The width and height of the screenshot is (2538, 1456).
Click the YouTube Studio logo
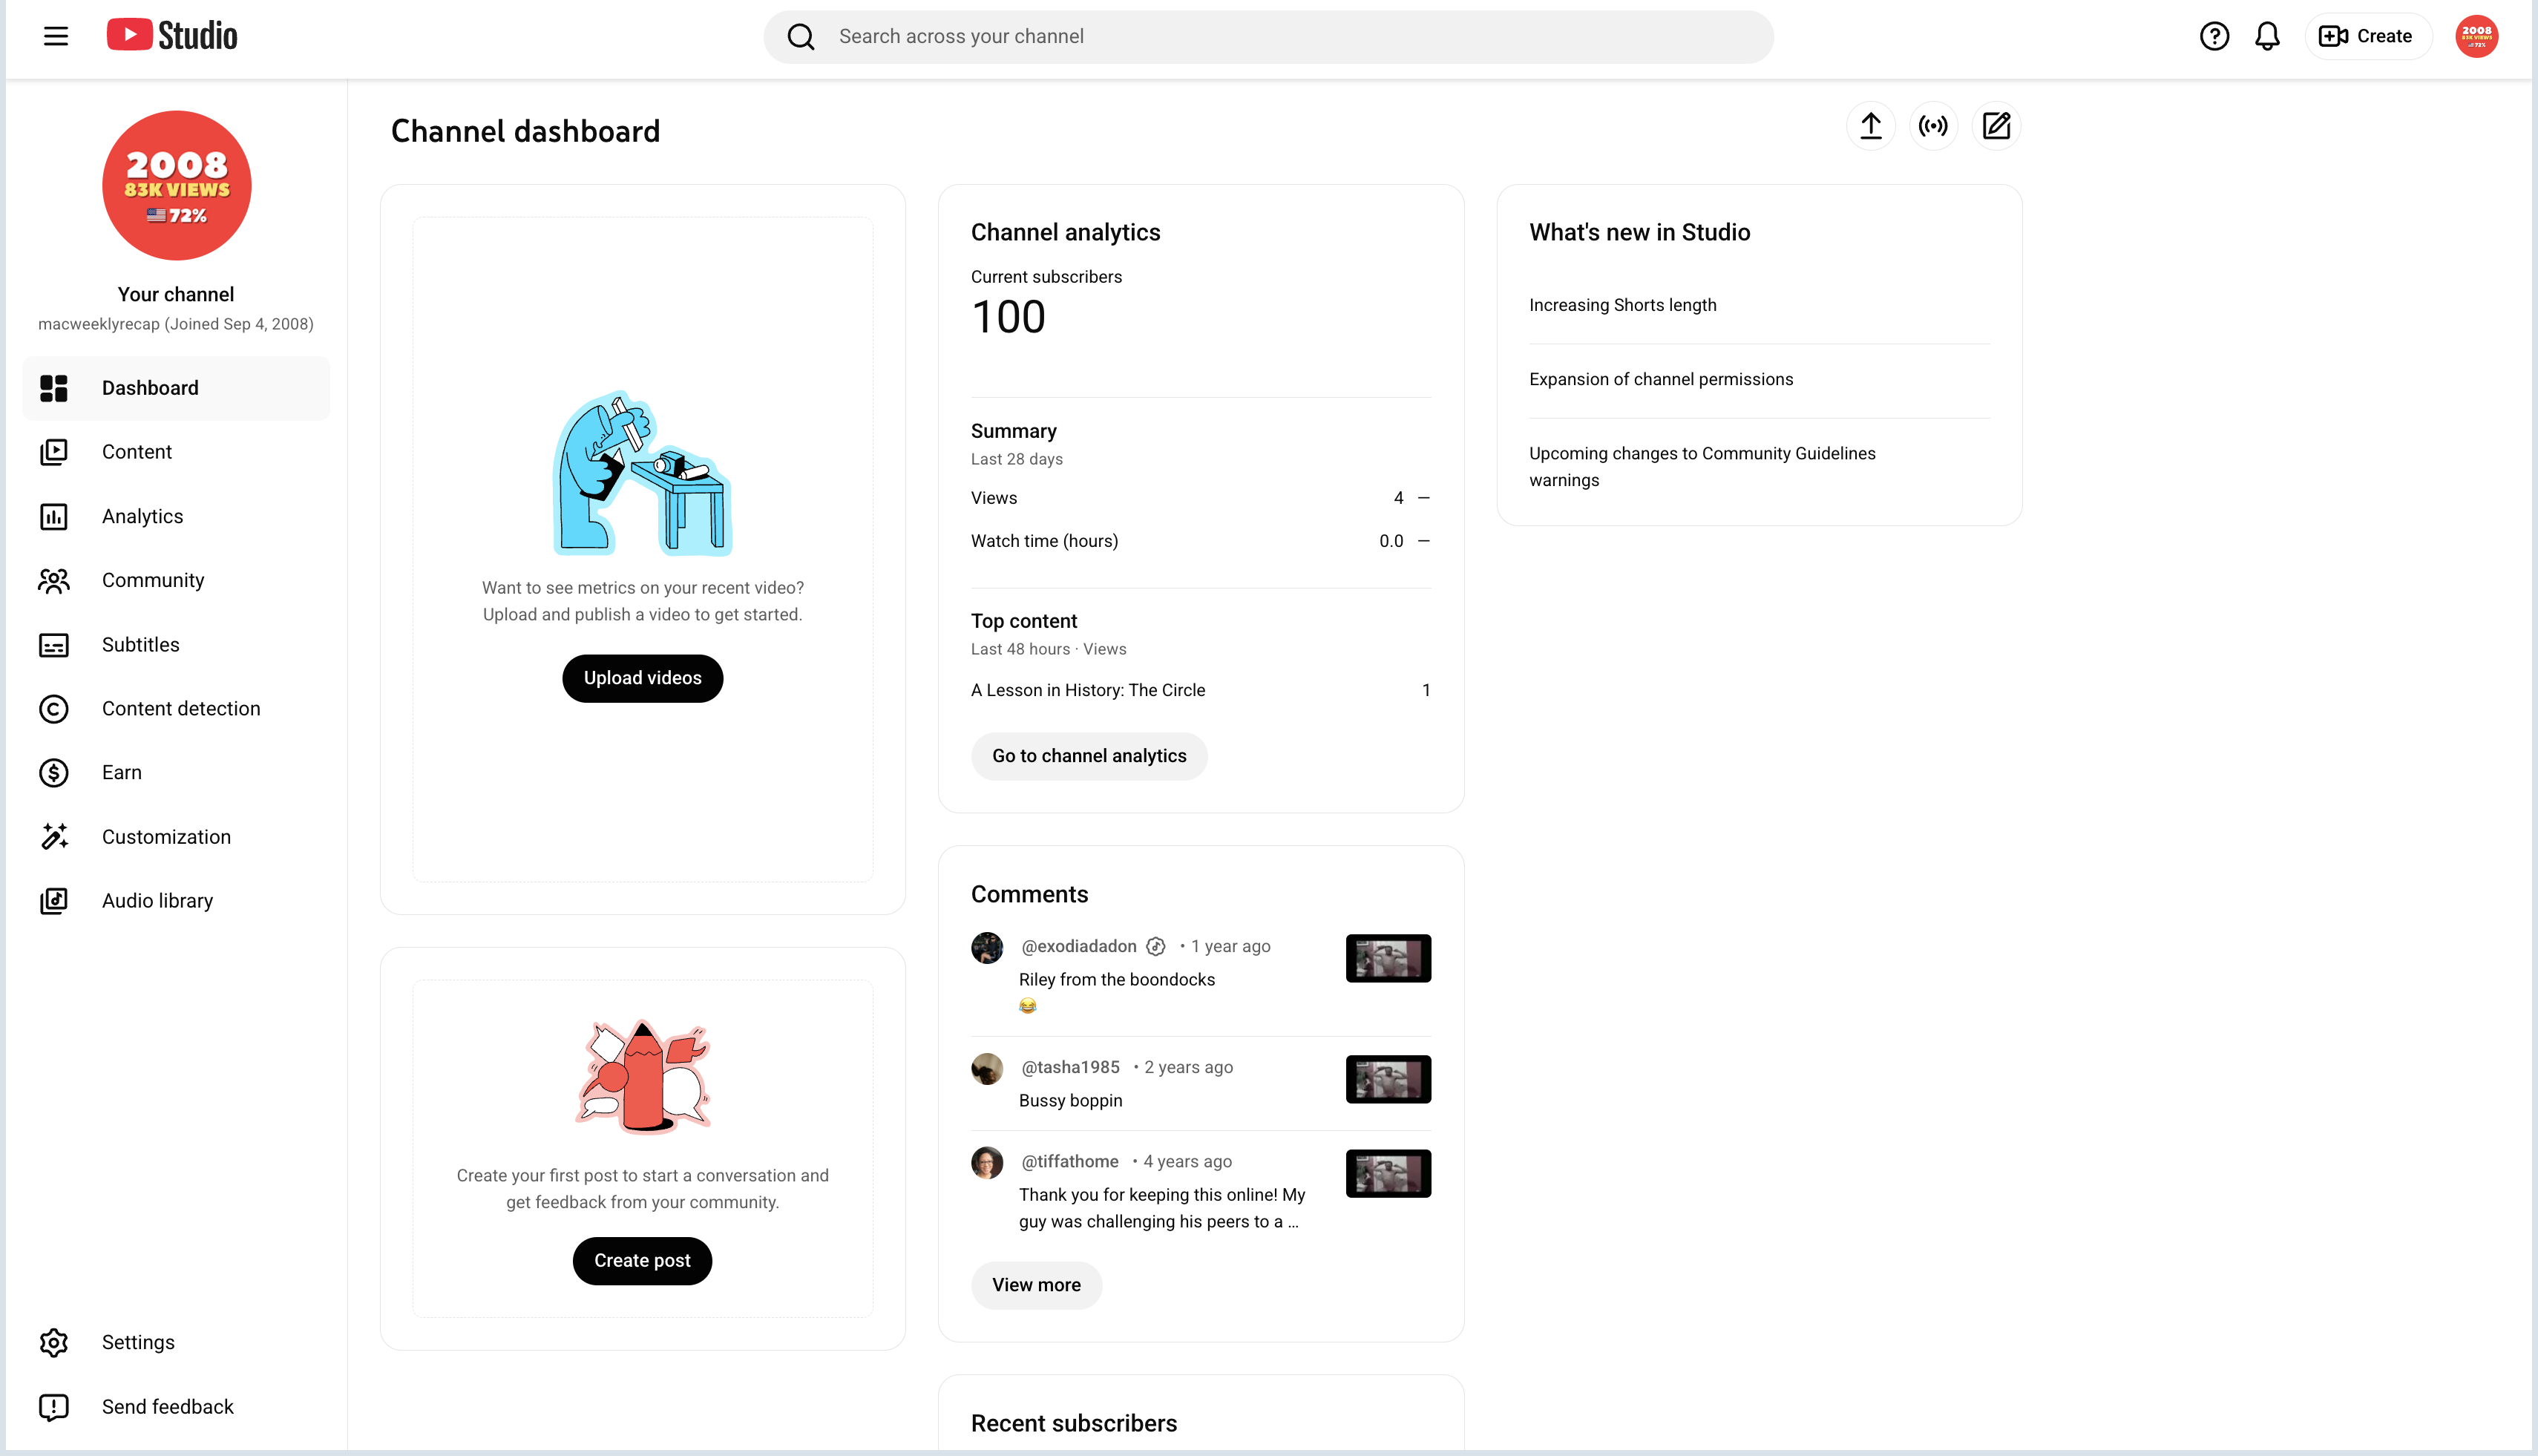point(172,36)
